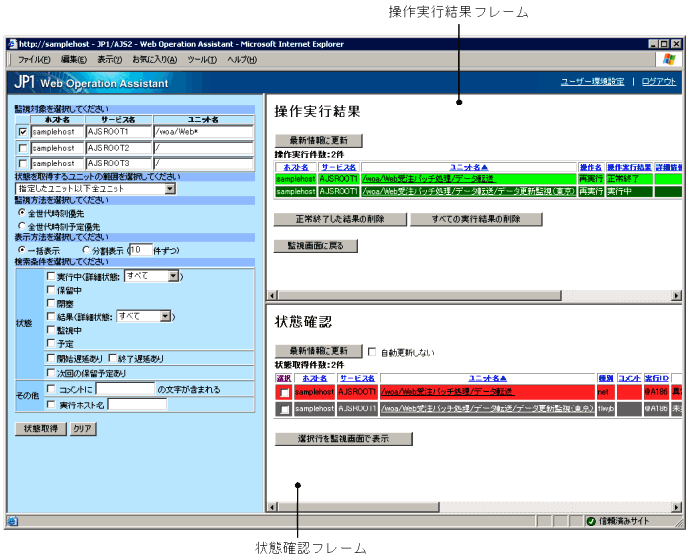Check 次回の保留予定あり checkbox
This screenshot has width=688, height=560.
[51, 373]
